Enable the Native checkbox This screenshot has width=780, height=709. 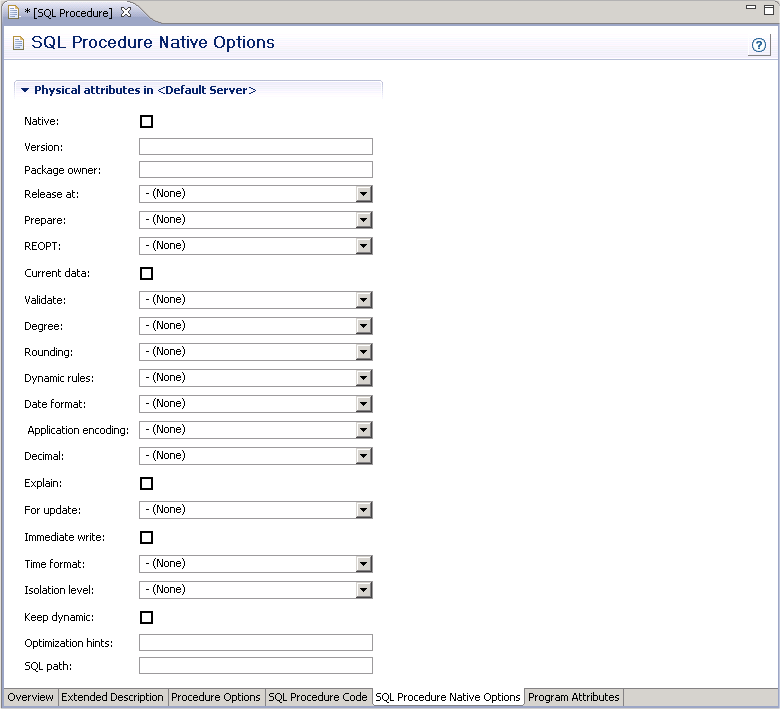(147, 122)
